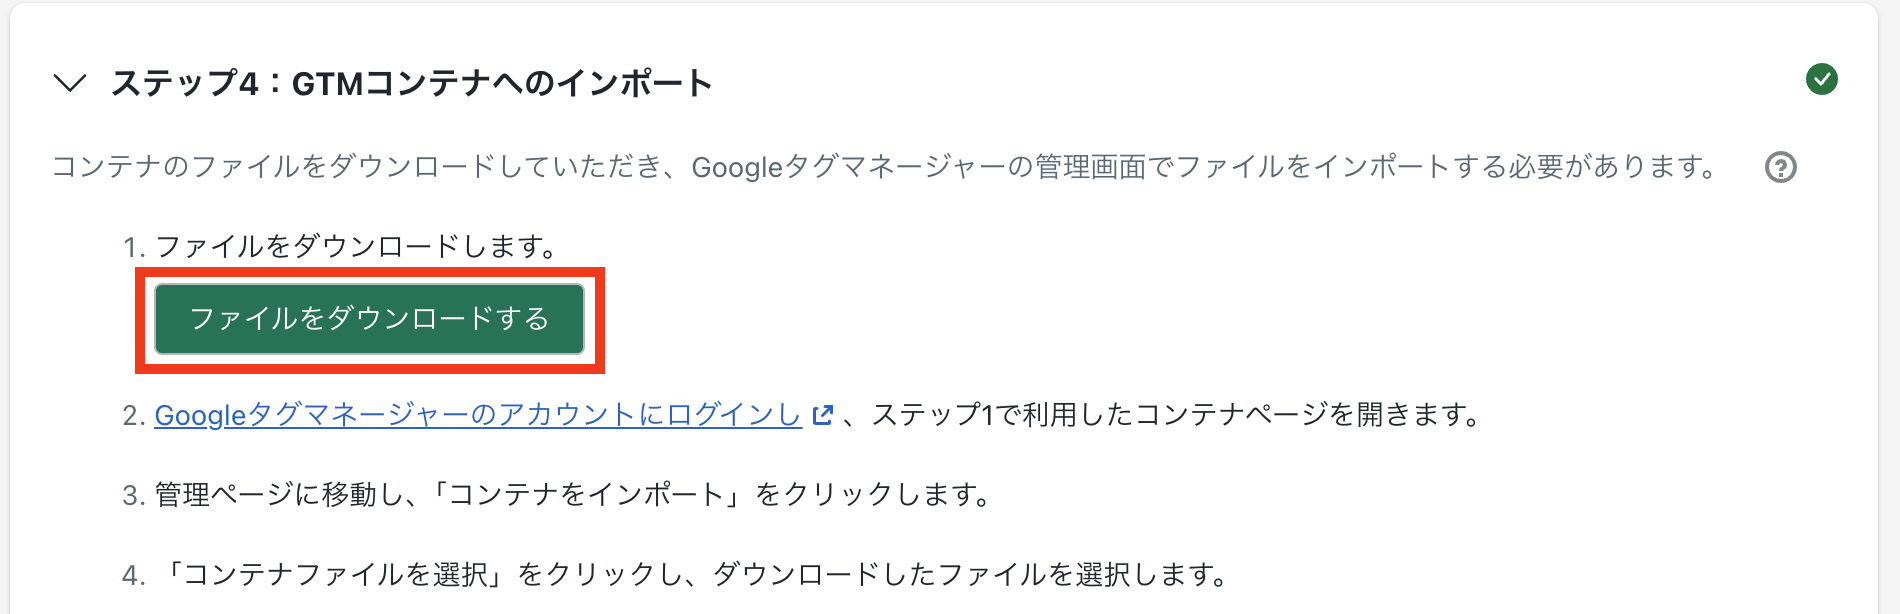This screenshot has height=614, width=1900.
Task: Click the description paragraph starting with コンテナのファイル
Action: (884, 167)
